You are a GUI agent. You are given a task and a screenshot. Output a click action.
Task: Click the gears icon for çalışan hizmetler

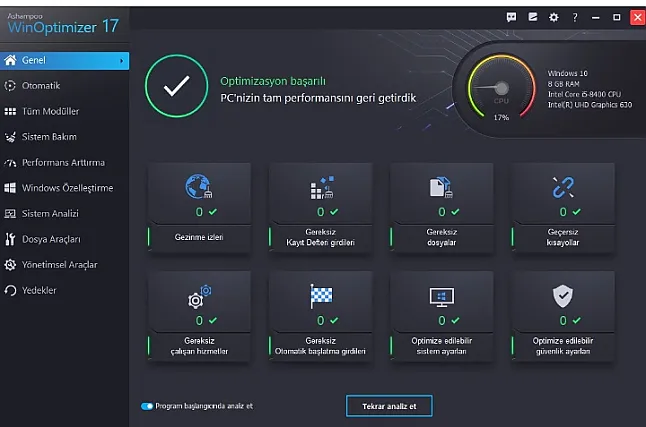click(200, 296)
